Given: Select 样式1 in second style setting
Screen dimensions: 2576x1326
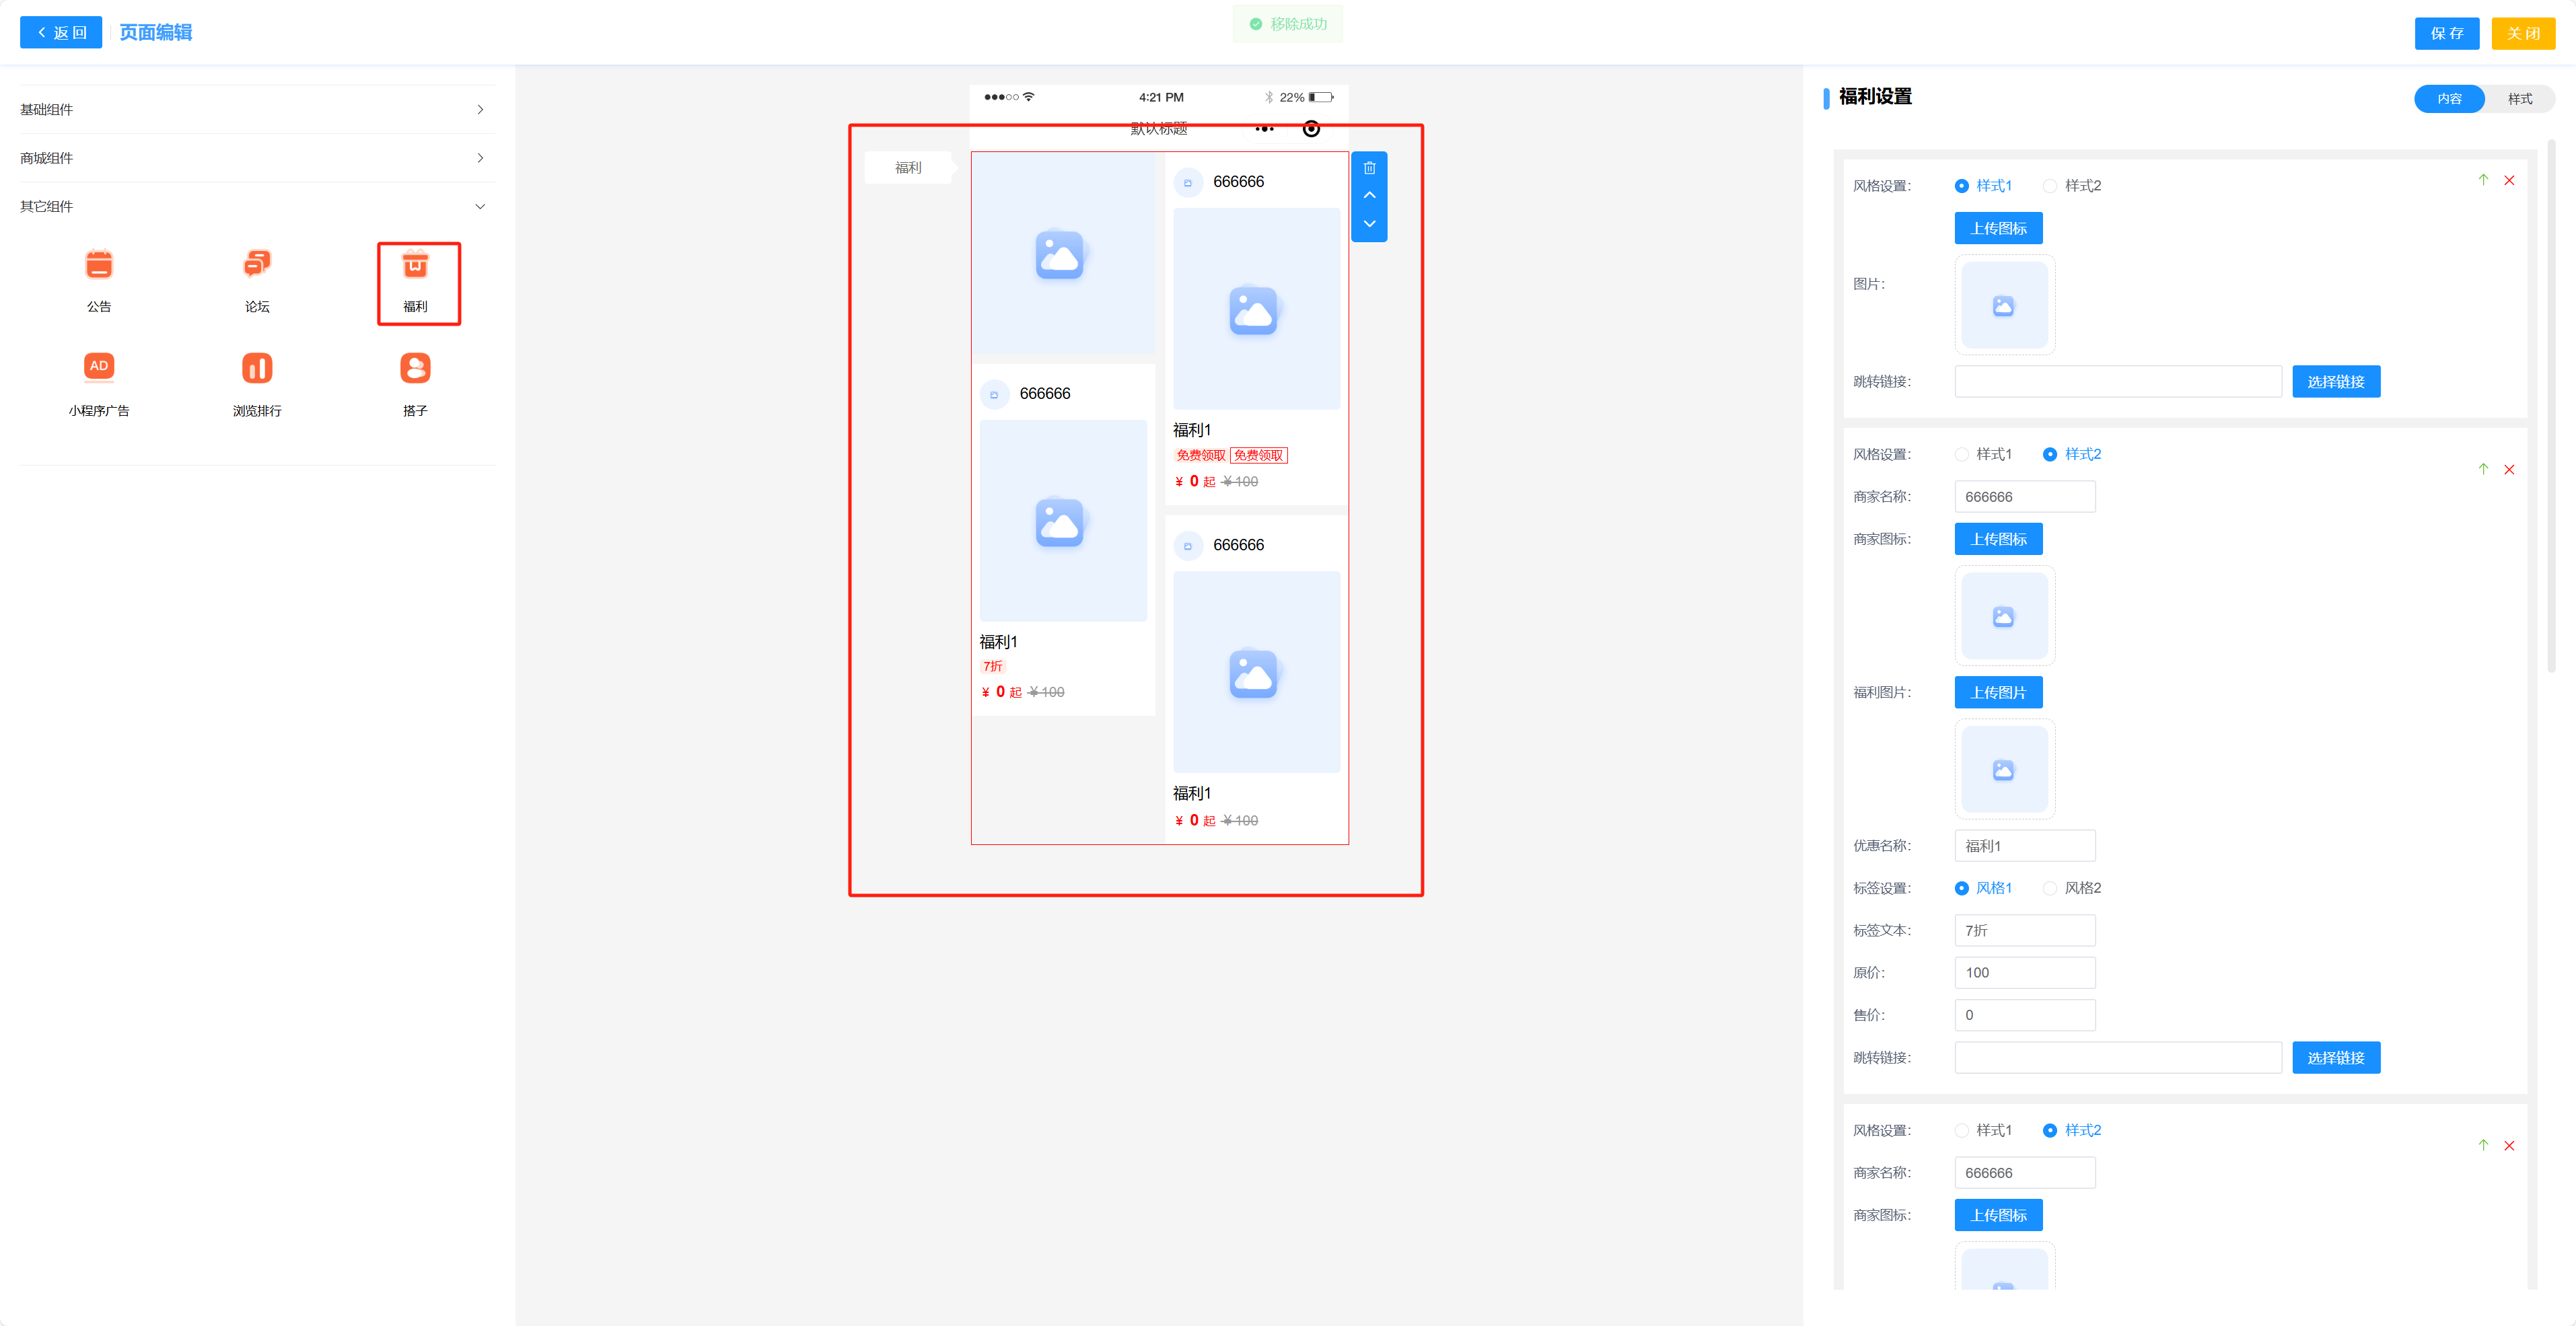Looking at the screenshot, I should 1961,454.
